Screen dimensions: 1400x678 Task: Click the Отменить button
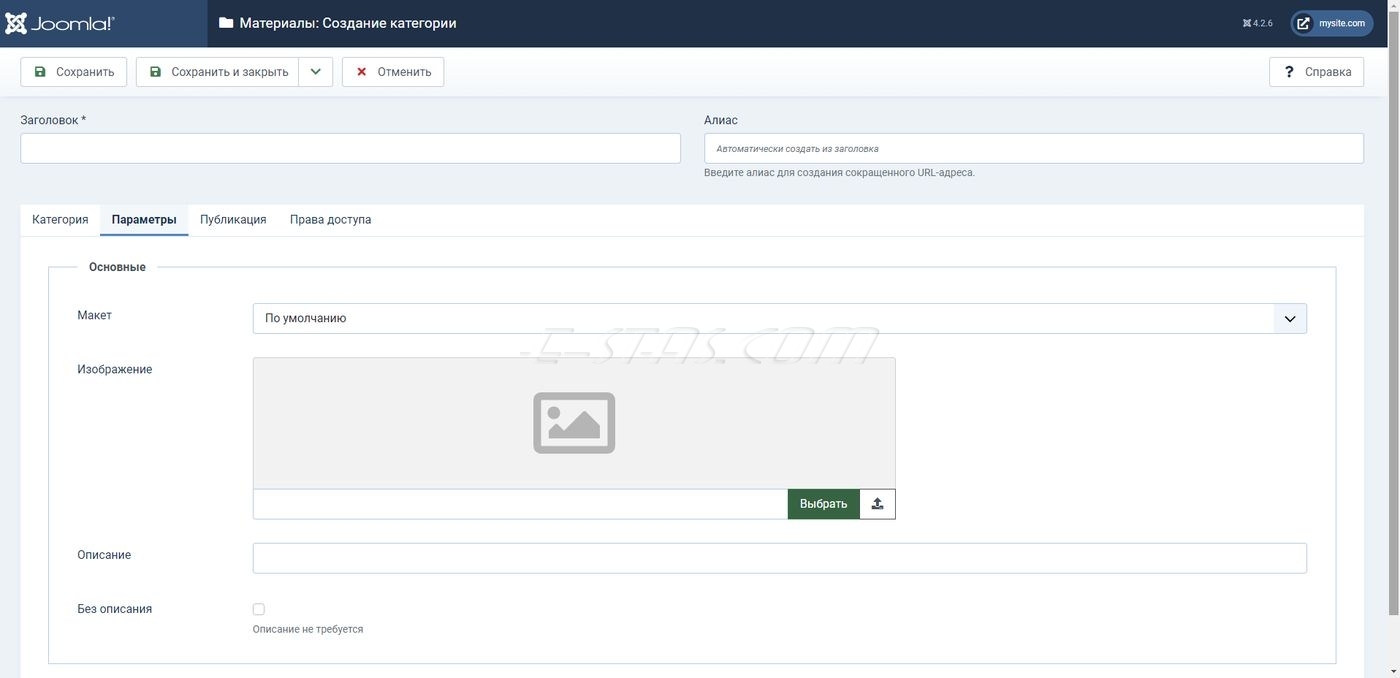393,72
